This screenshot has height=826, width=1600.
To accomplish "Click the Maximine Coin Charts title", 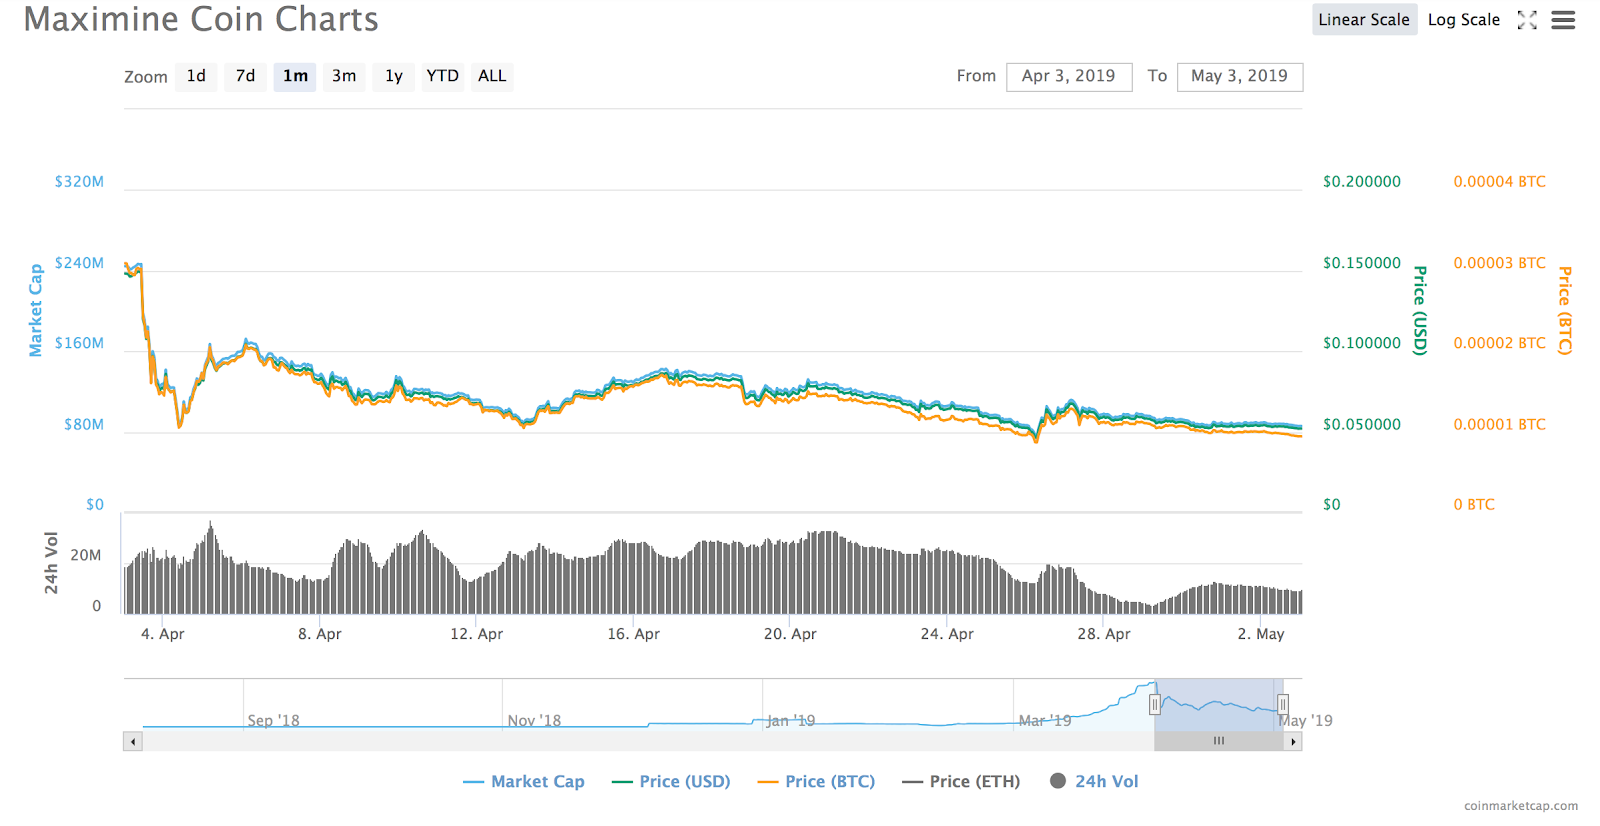I will (x=201, y=19).
